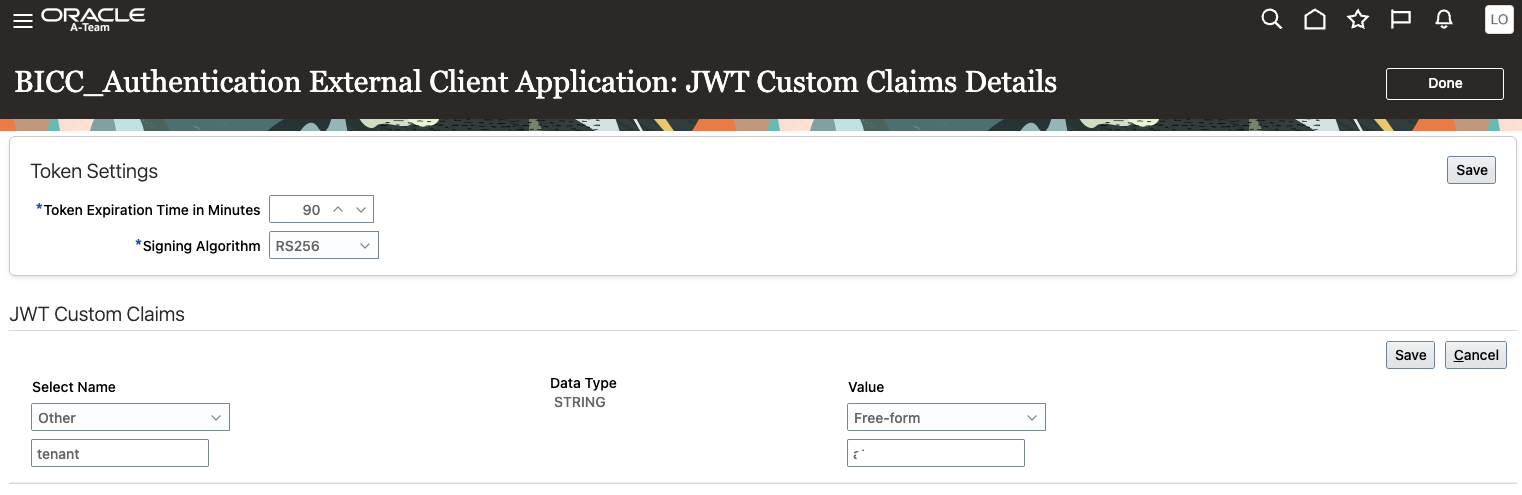Image resolution: width=1522 pixels, height=495 pixels.
Task: Increase token expiration time with up arrow
Action: point(338,210)
